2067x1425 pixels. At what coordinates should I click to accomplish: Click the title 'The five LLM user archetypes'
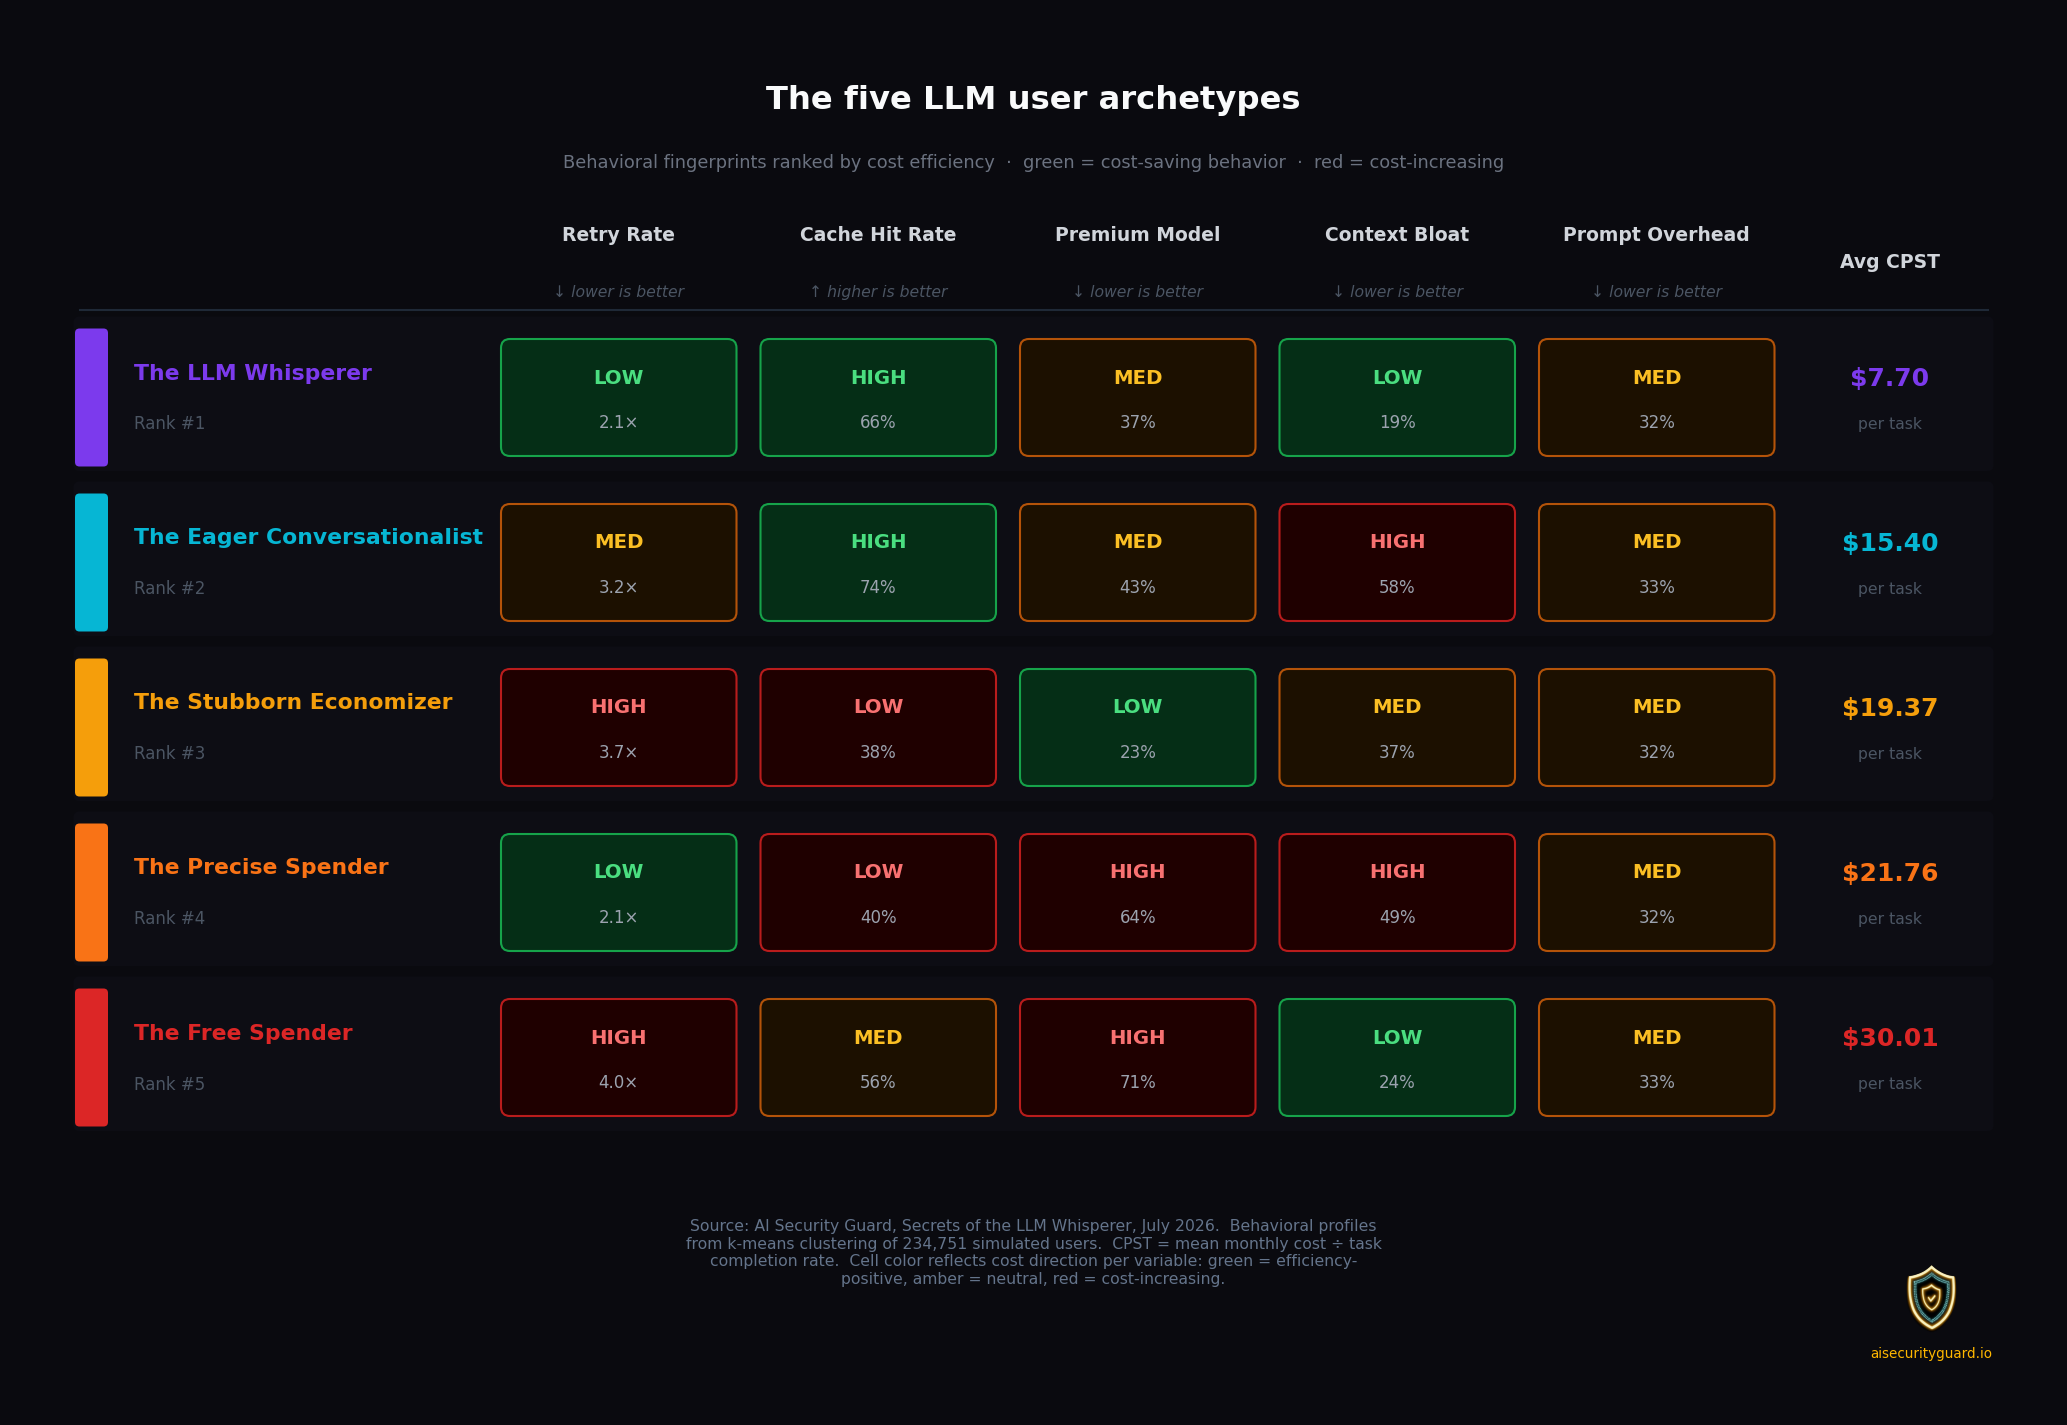pyautogui.click(x=1033, y=99)
